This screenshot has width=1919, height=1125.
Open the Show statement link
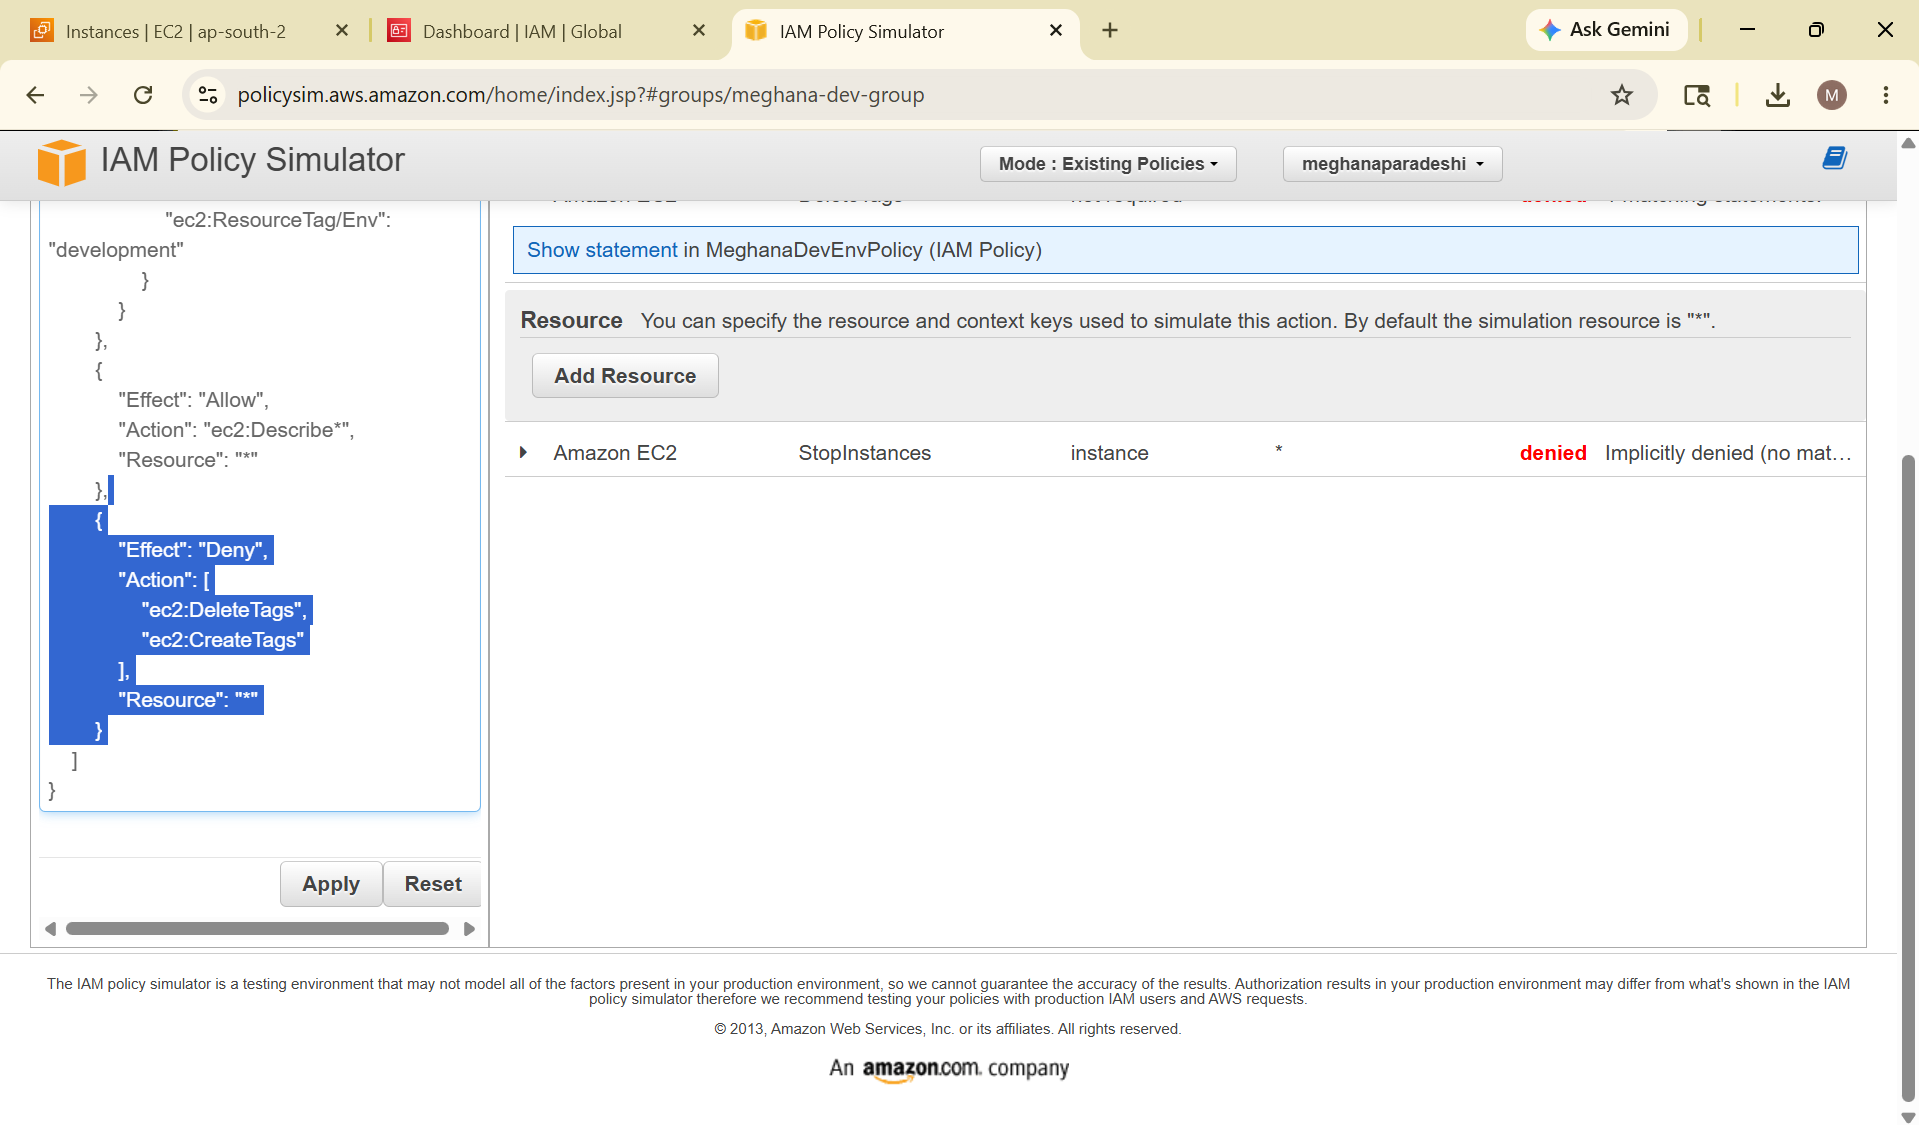click(x=602, y=250)
